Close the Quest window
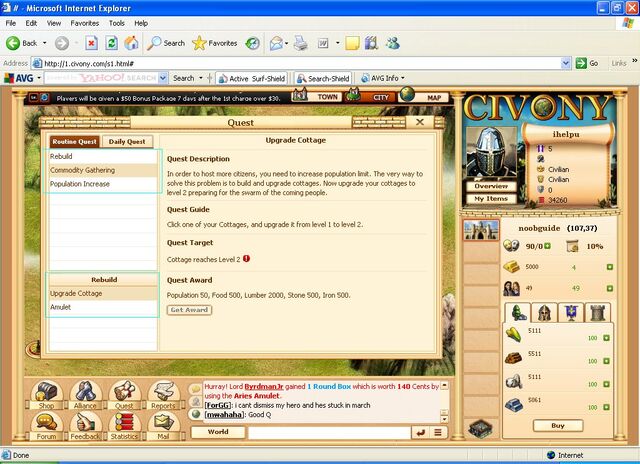640x464 pixels. pyautogui.click(x=420, y=122)
